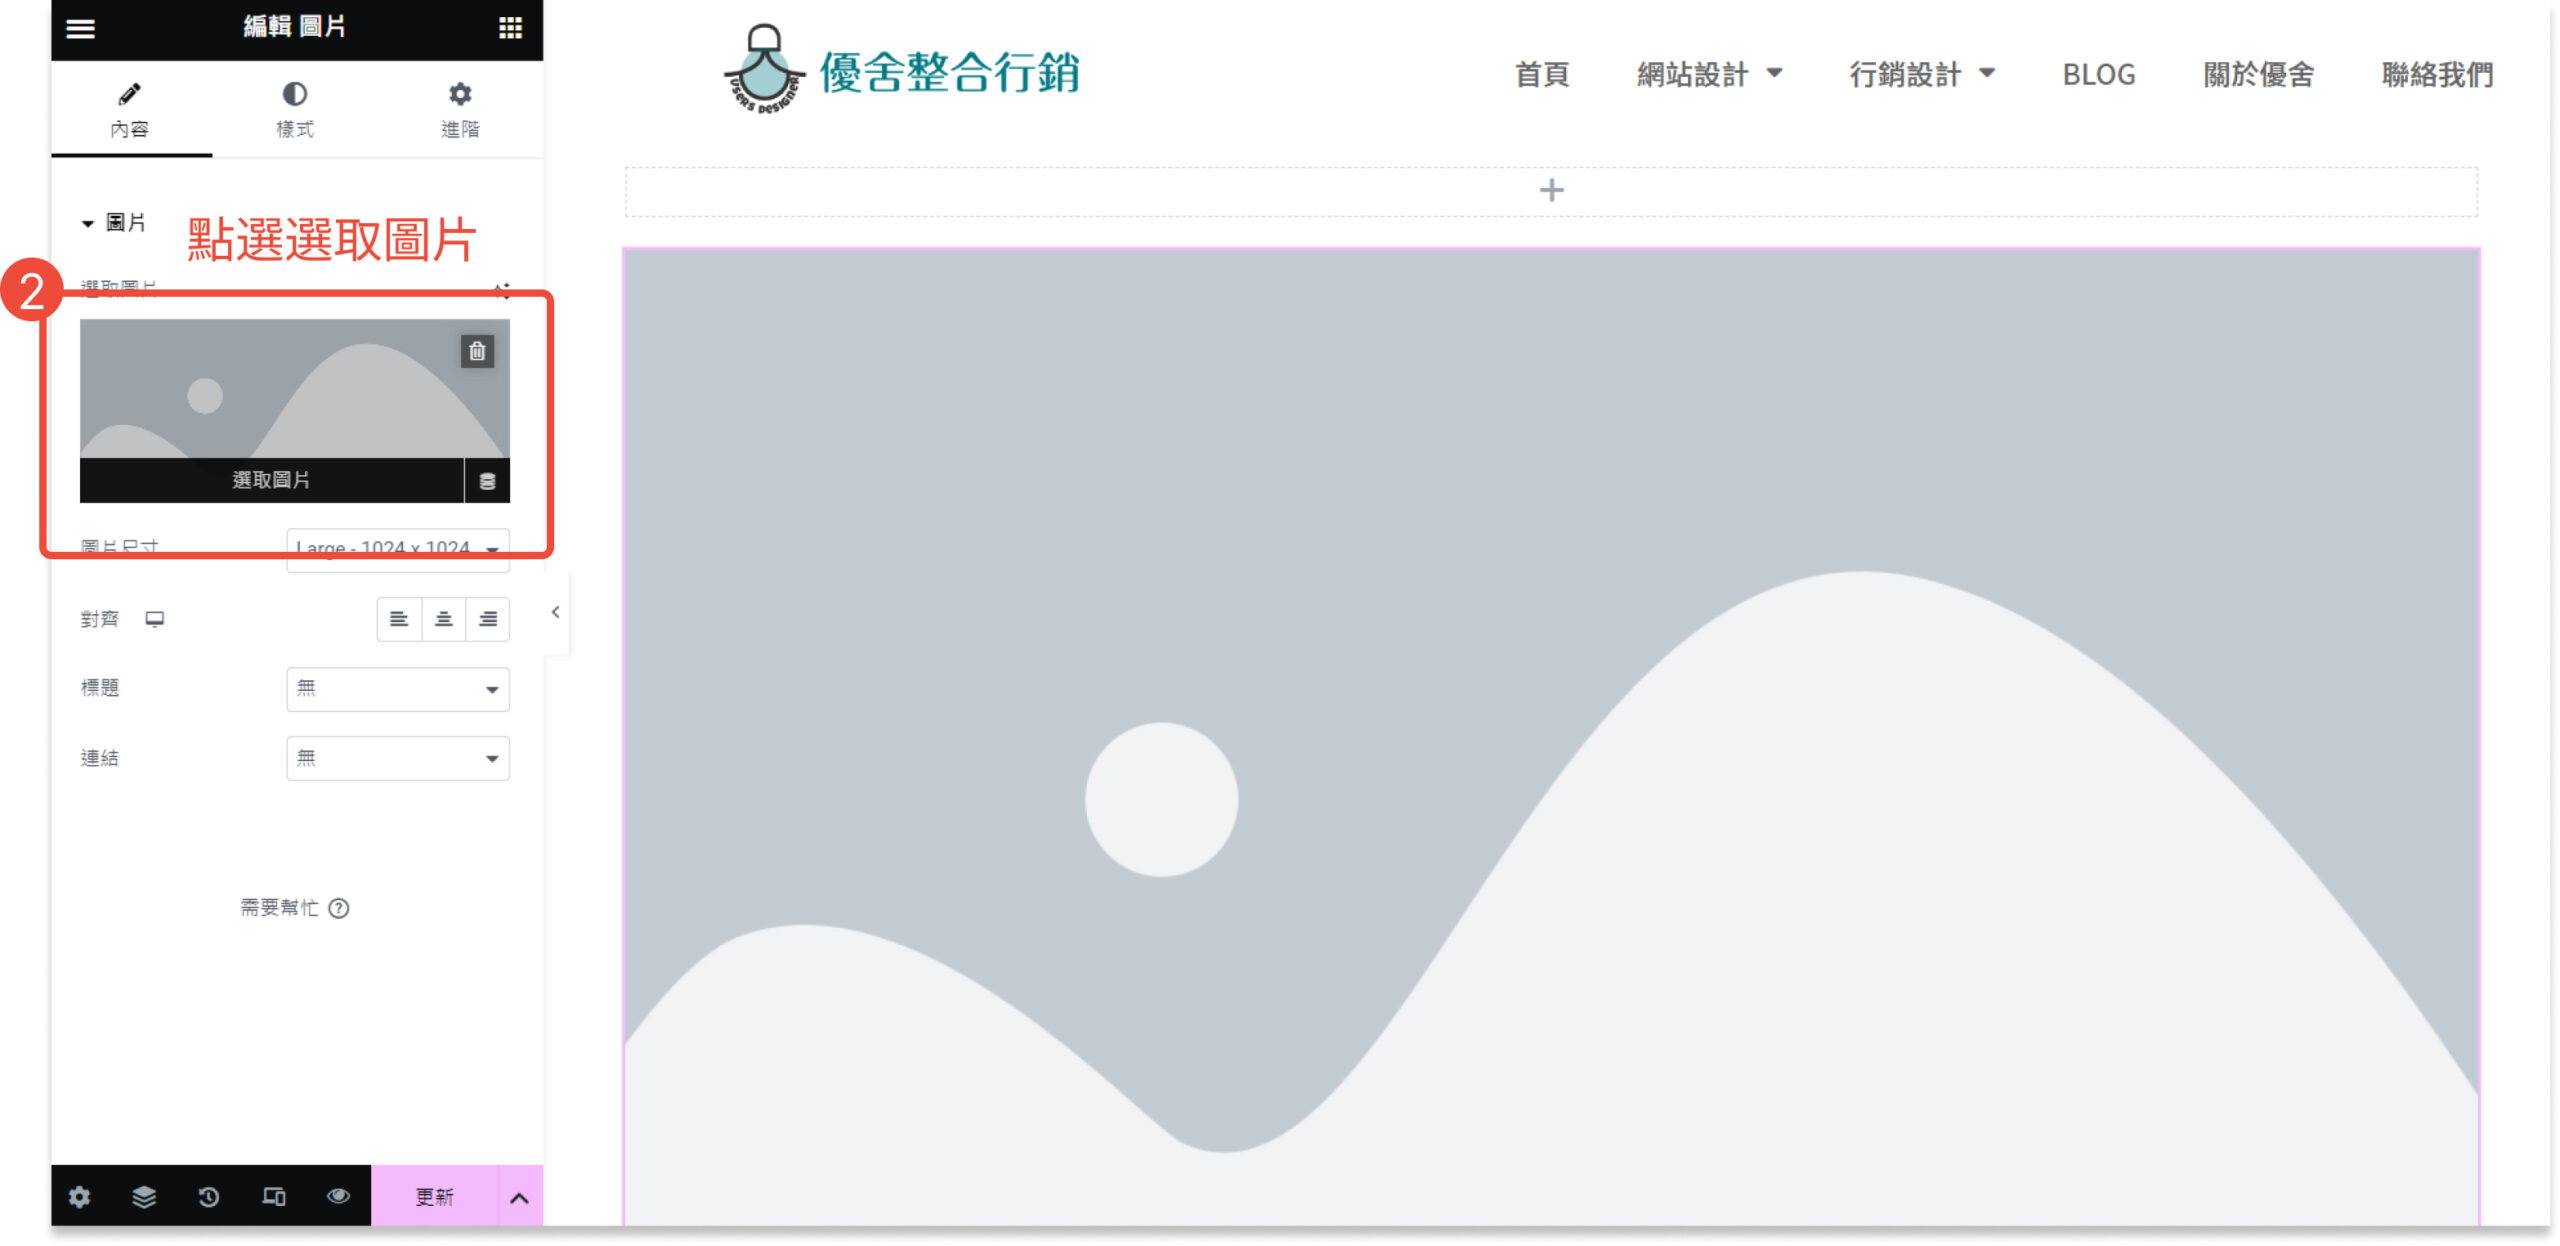Open the Navigator layers icon
This screenshot has width=2560, height=1246.
click(x=144, y=1196)
